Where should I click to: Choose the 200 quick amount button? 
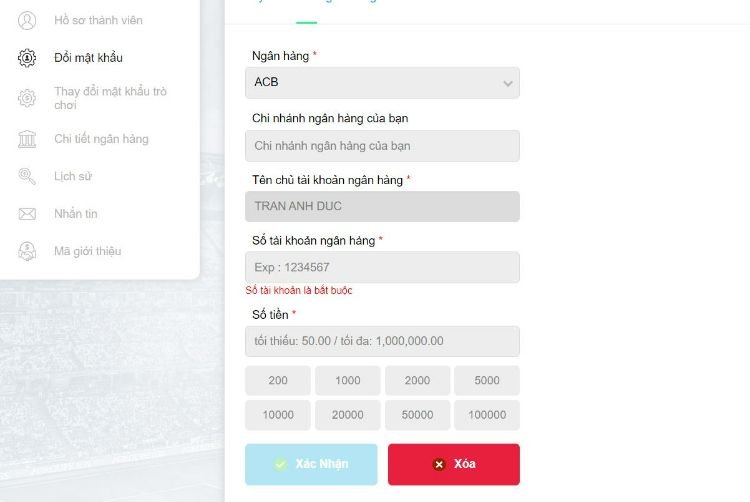pos(278,381)
